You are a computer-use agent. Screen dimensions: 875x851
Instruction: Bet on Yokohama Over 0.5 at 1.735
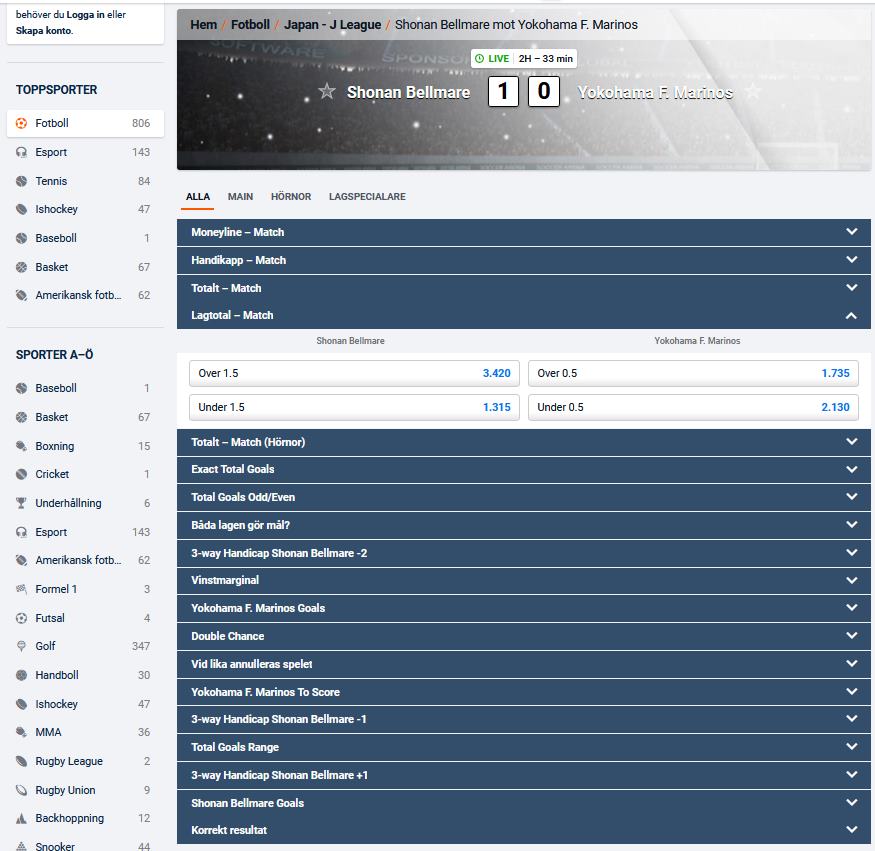(x=693, y=373)
